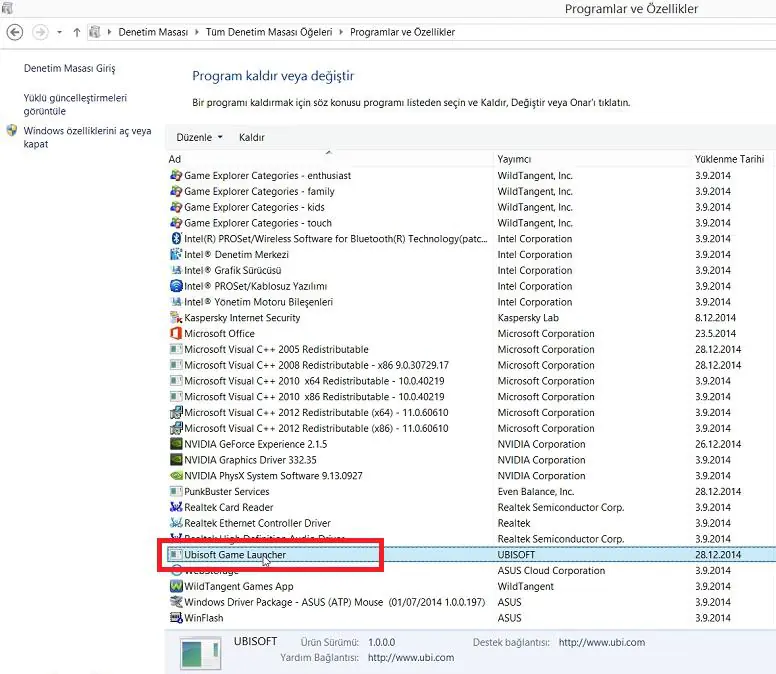
Task: Click the Windows features shield icon
Action: click(12, 131)
